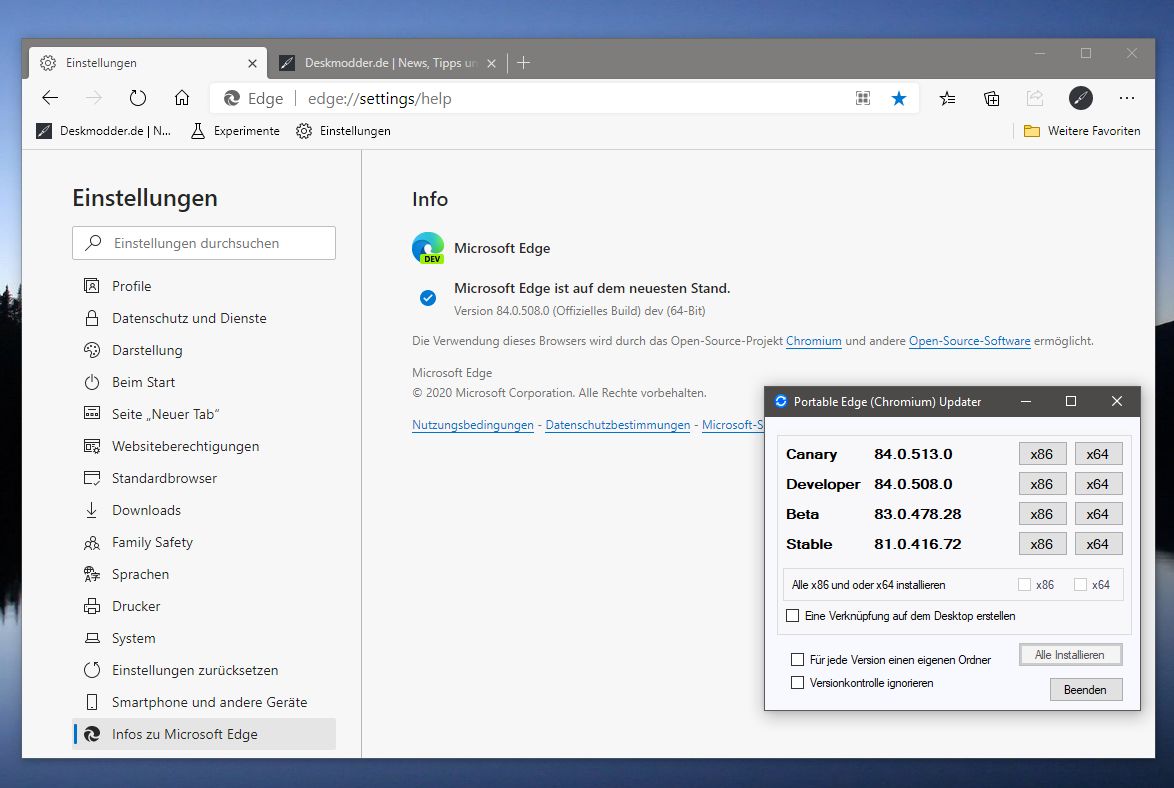This screenshot has height=788, width=1174.
Task: Click x86 button for Beta channel
Action: [1042, 514]
